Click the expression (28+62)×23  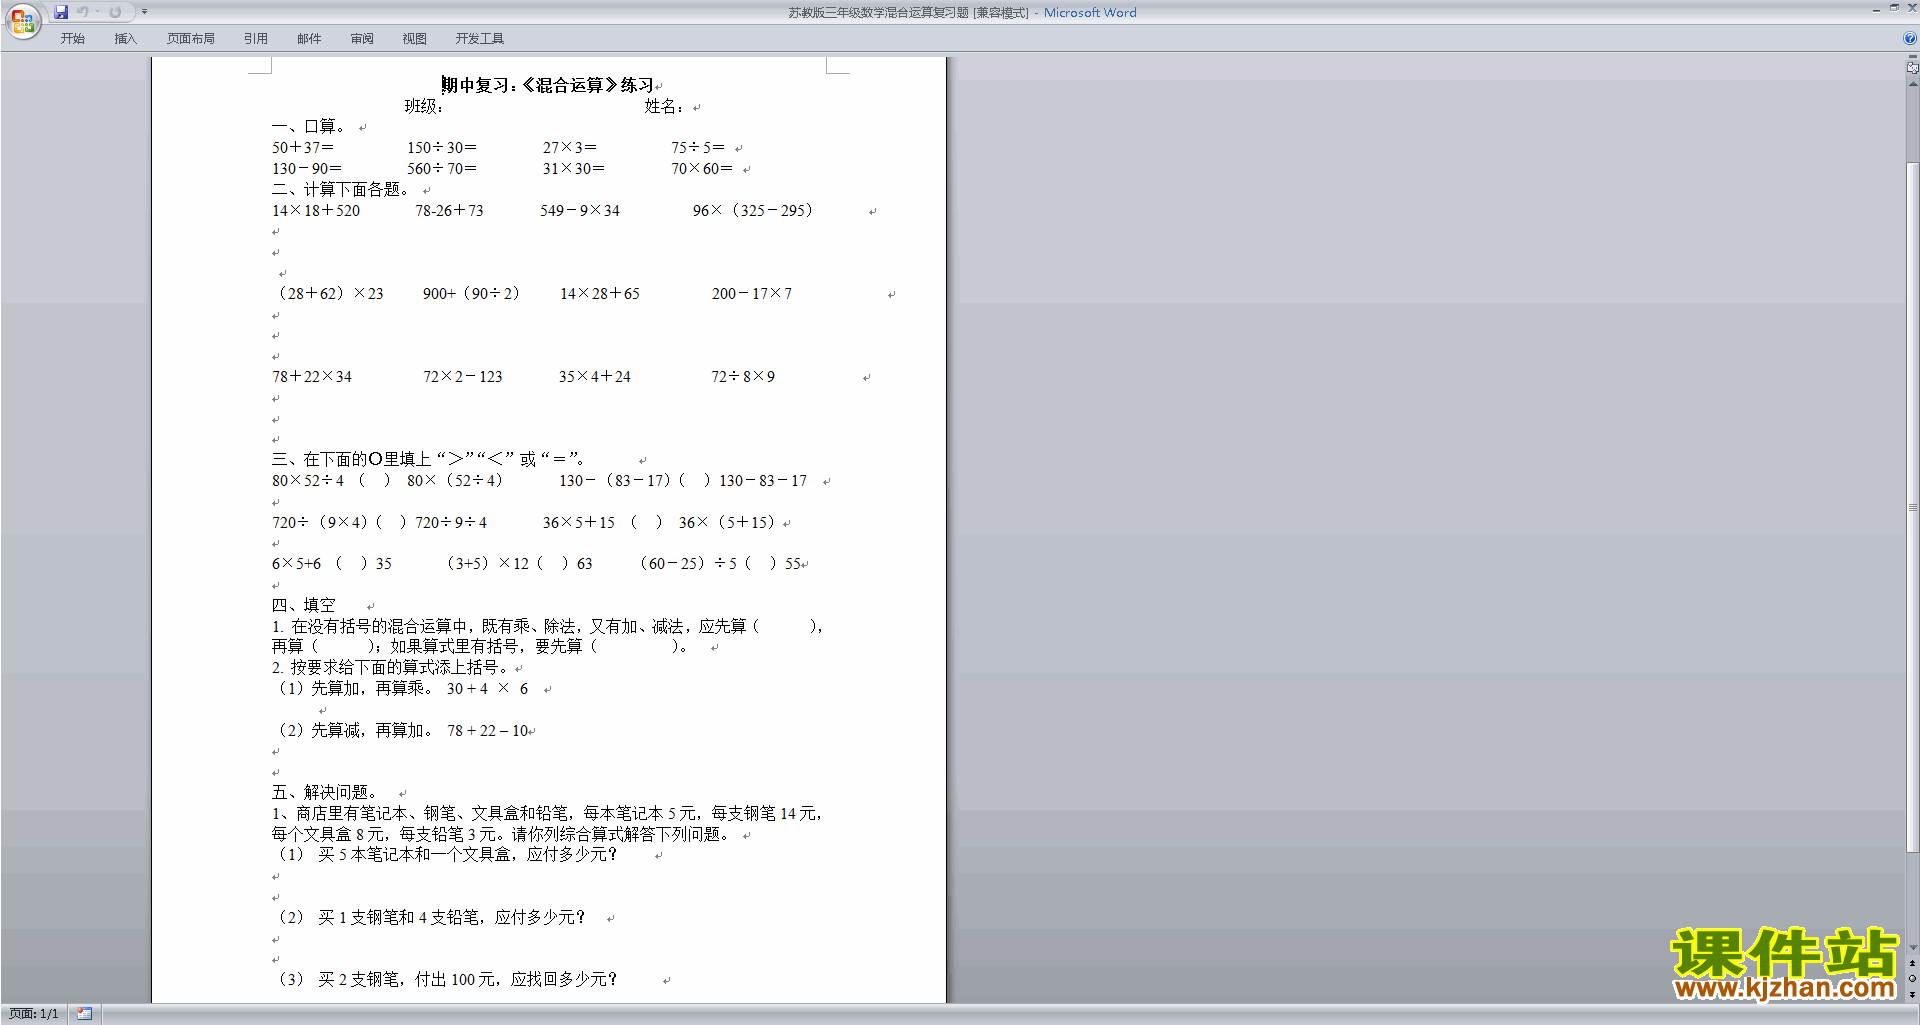pyautogui.click(x=329, y=293)
